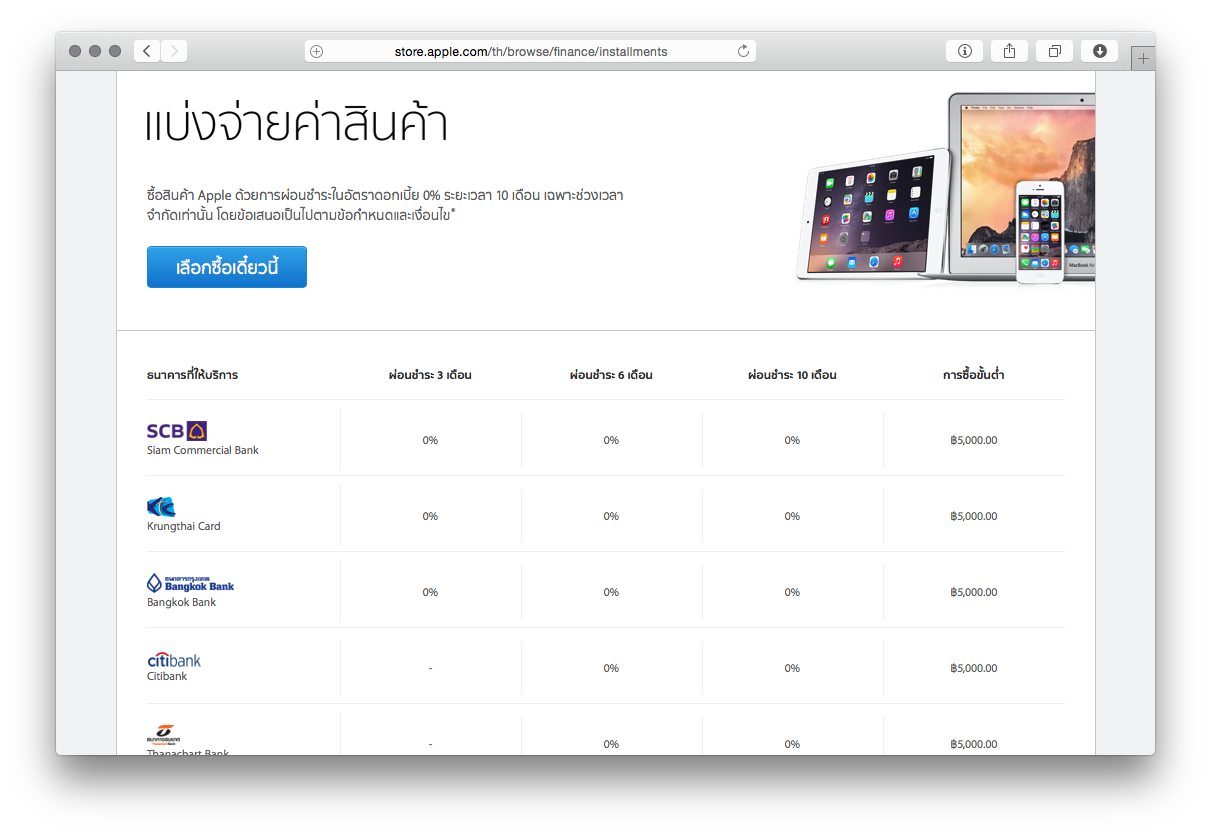Click Citibank's 6-month 0% cell

[x=611, y=668]
